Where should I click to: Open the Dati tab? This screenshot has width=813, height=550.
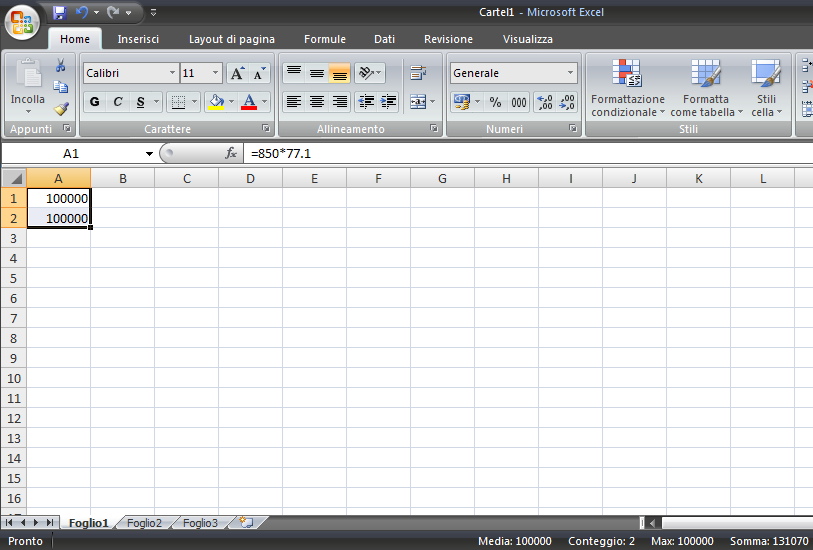click(x=384, y=39)
